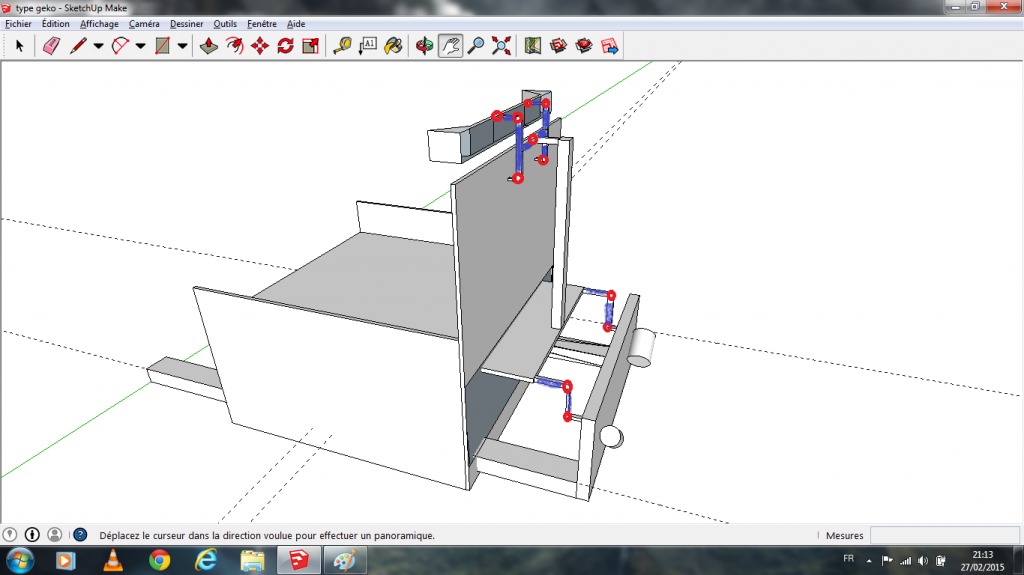The image size is (1024, 575).
Task: Open the Caméra menu
Action: pyautogui.click(x=144, y=23)
